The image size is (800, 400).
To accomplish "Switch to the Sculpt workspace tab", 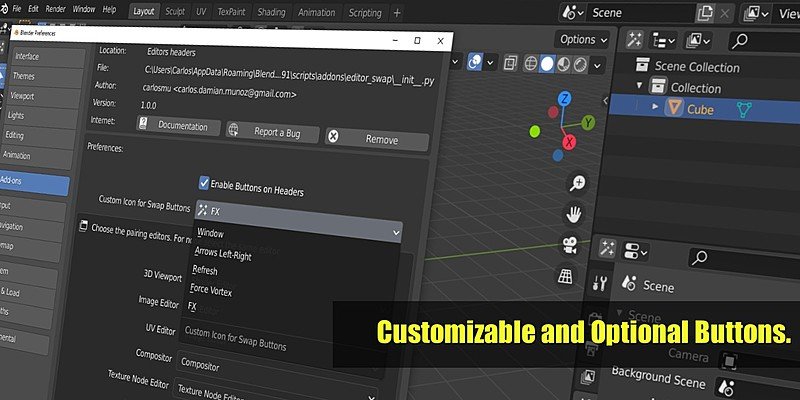I will pos(175,12).
